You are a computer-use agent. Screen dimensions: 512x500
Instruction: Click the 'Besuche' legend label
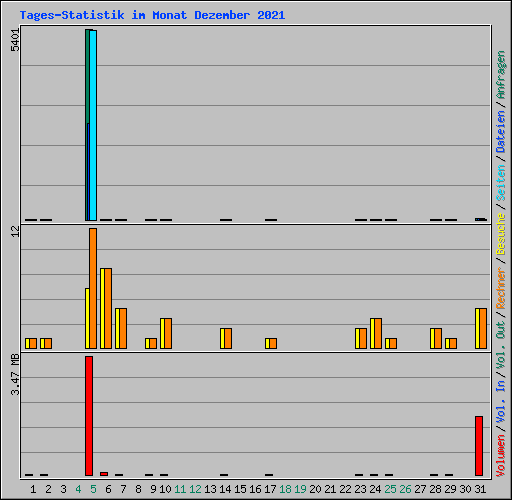click(501, 234)
